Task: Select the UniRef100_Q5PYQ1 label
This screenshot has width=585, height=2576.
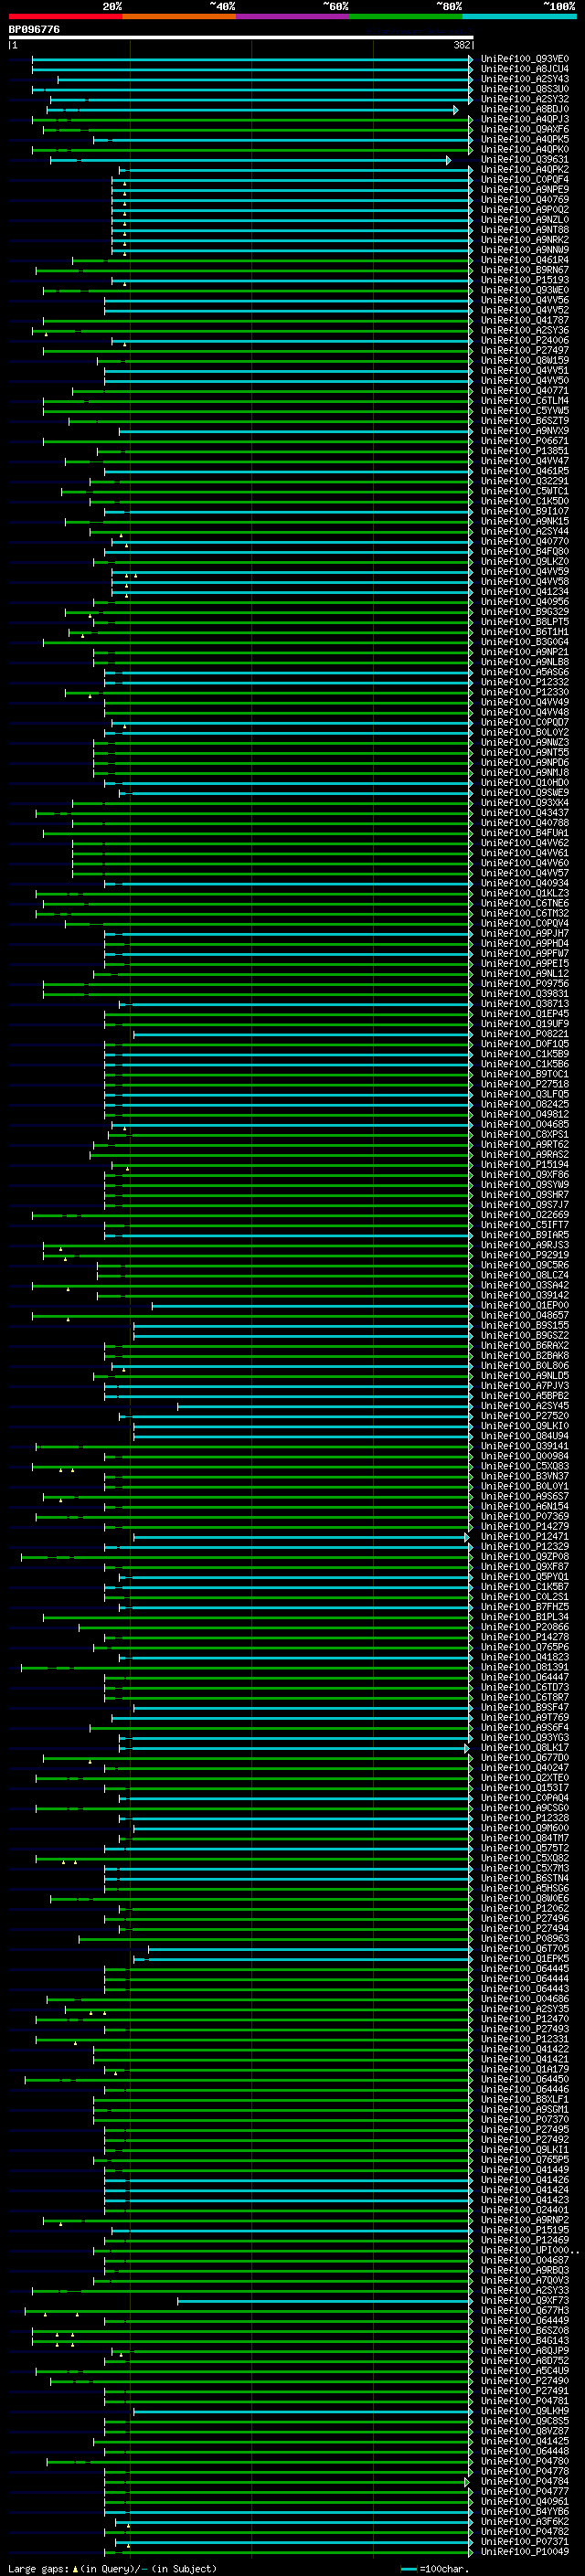Action: click(525, 1577)
